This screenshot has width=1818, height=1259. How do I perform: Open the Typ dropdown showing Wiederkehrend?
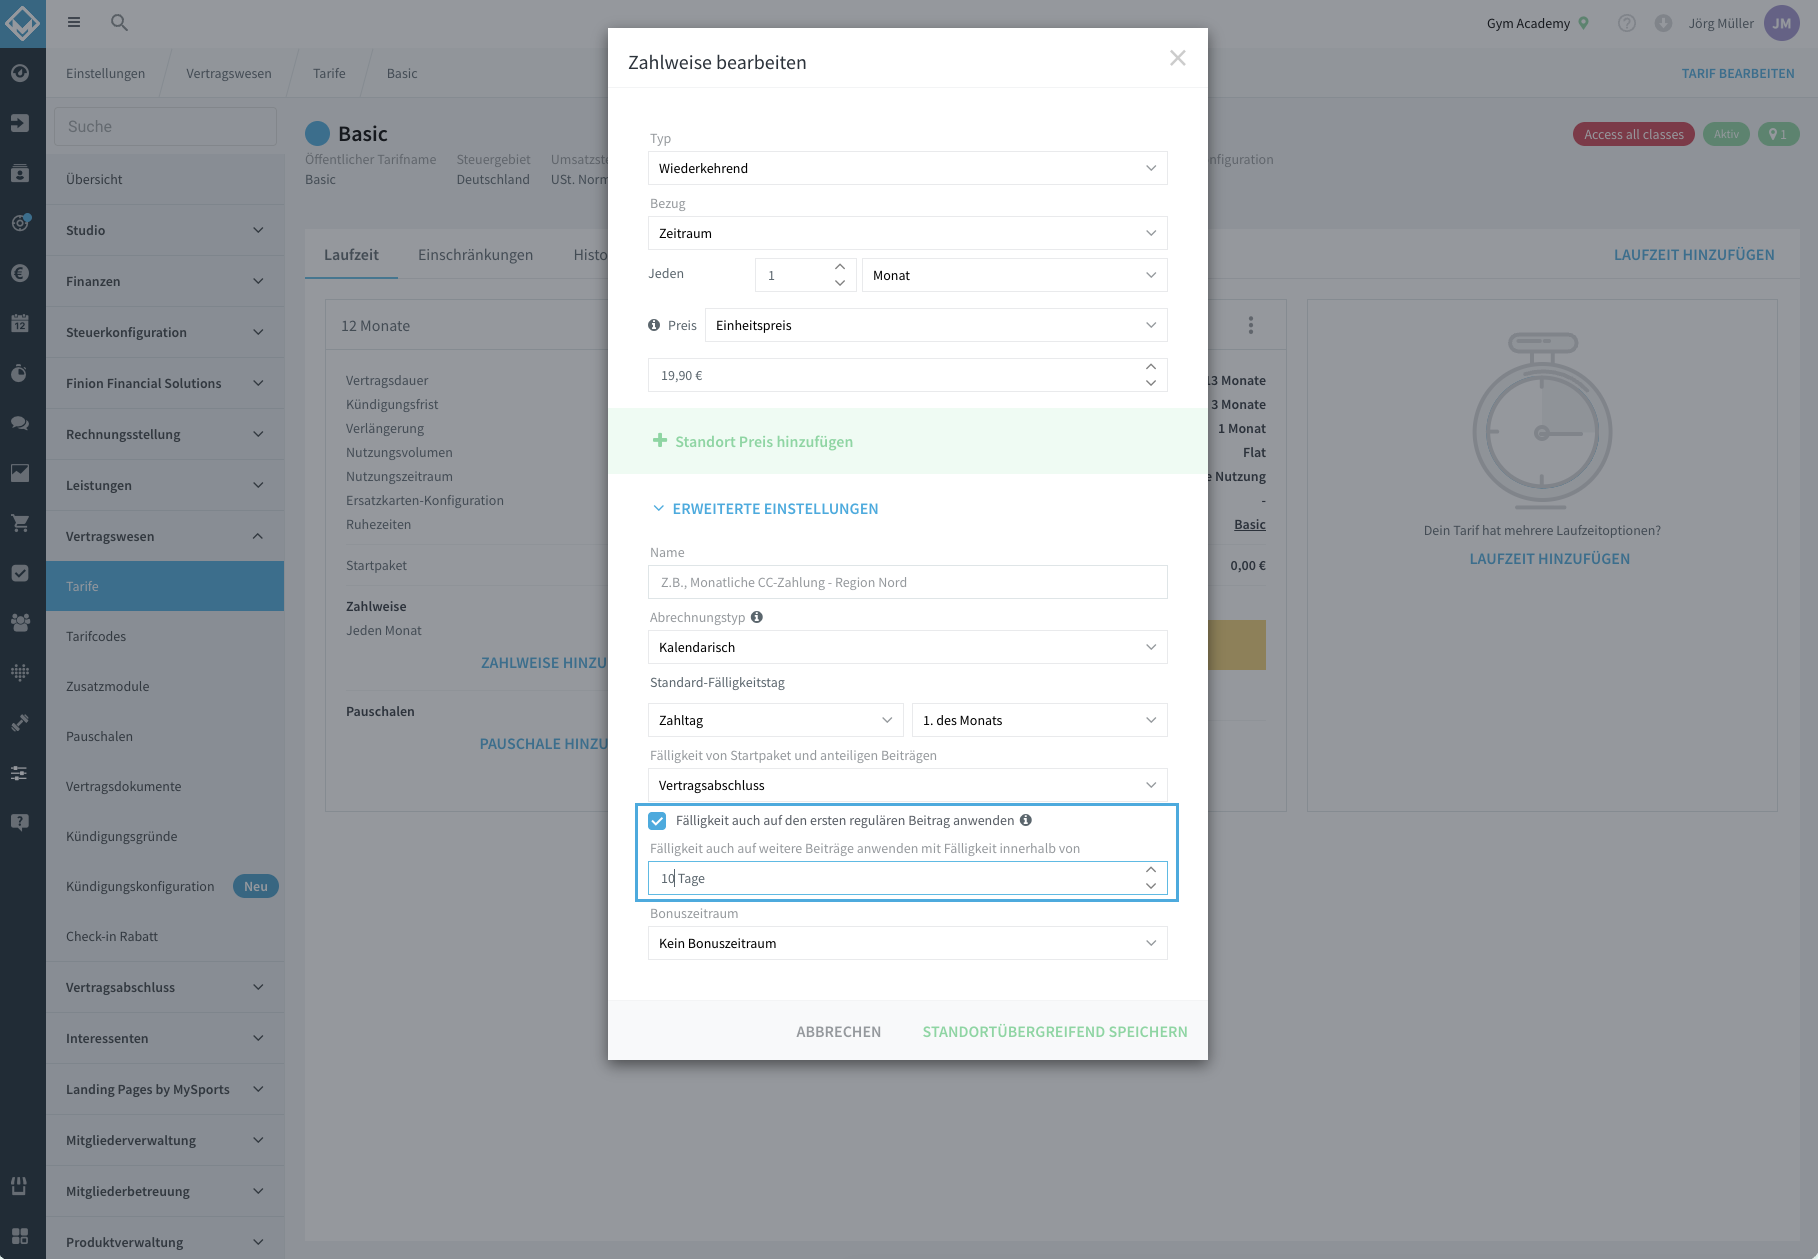[908, 168]
